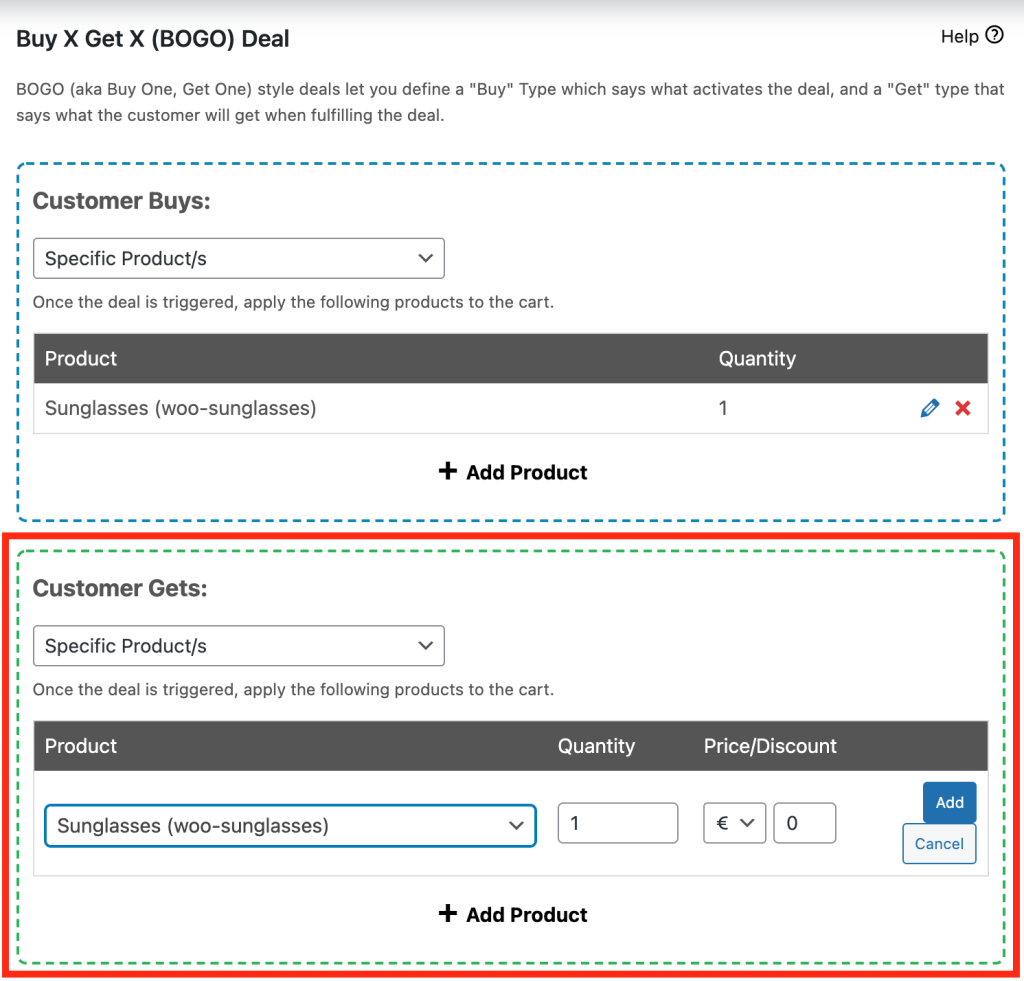Click Product header in Customer Buys table
The height and width of the screenshot is (981, 1024).
click(81, 359)
